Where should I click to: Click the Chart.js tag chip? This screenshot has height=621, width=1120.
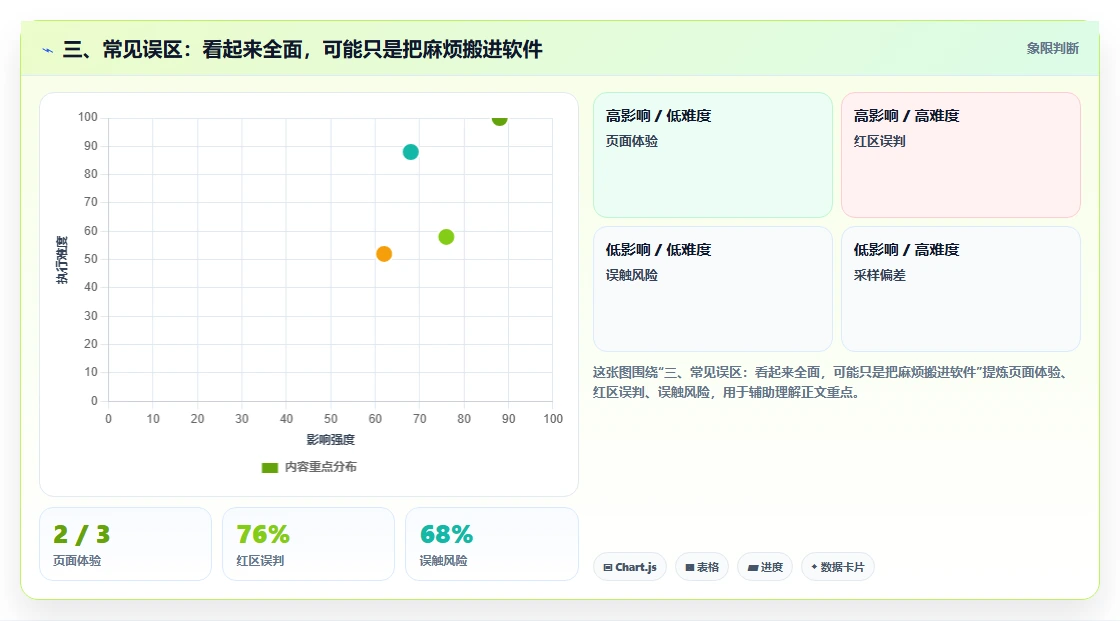630,567
